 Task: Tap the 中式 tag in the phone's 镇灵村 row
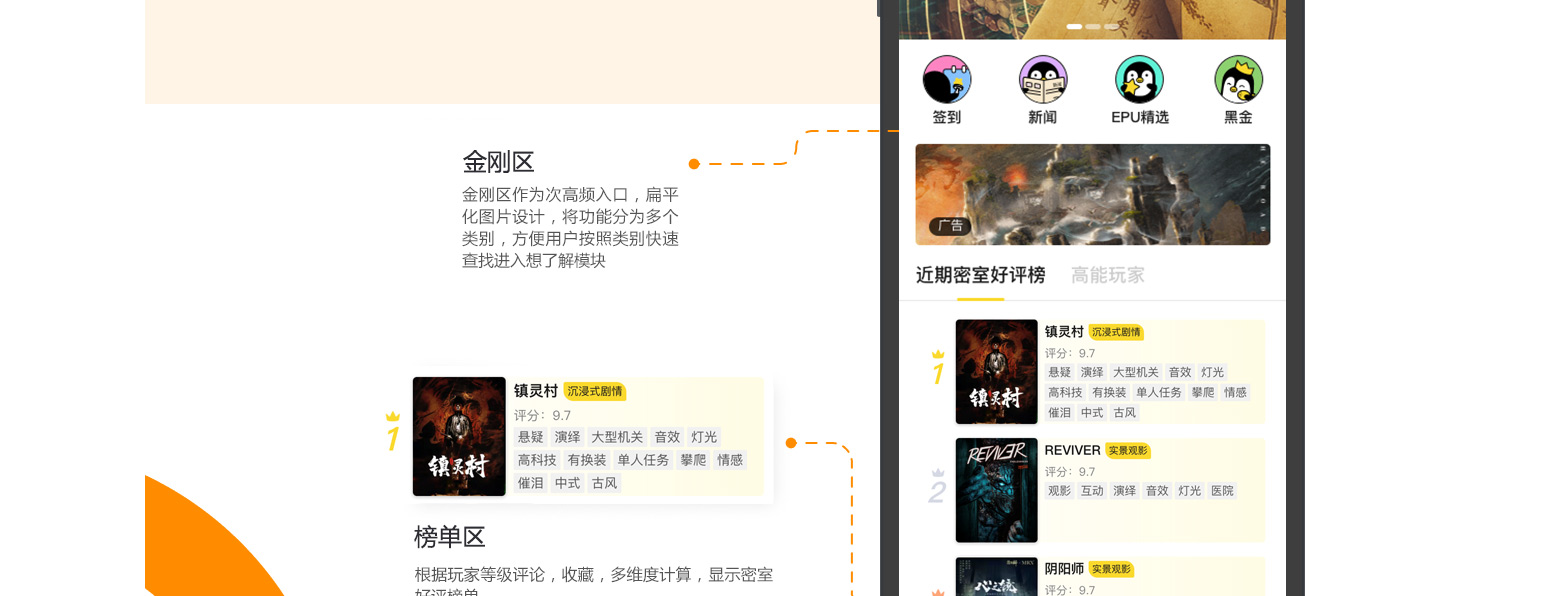click(1092, 412)
